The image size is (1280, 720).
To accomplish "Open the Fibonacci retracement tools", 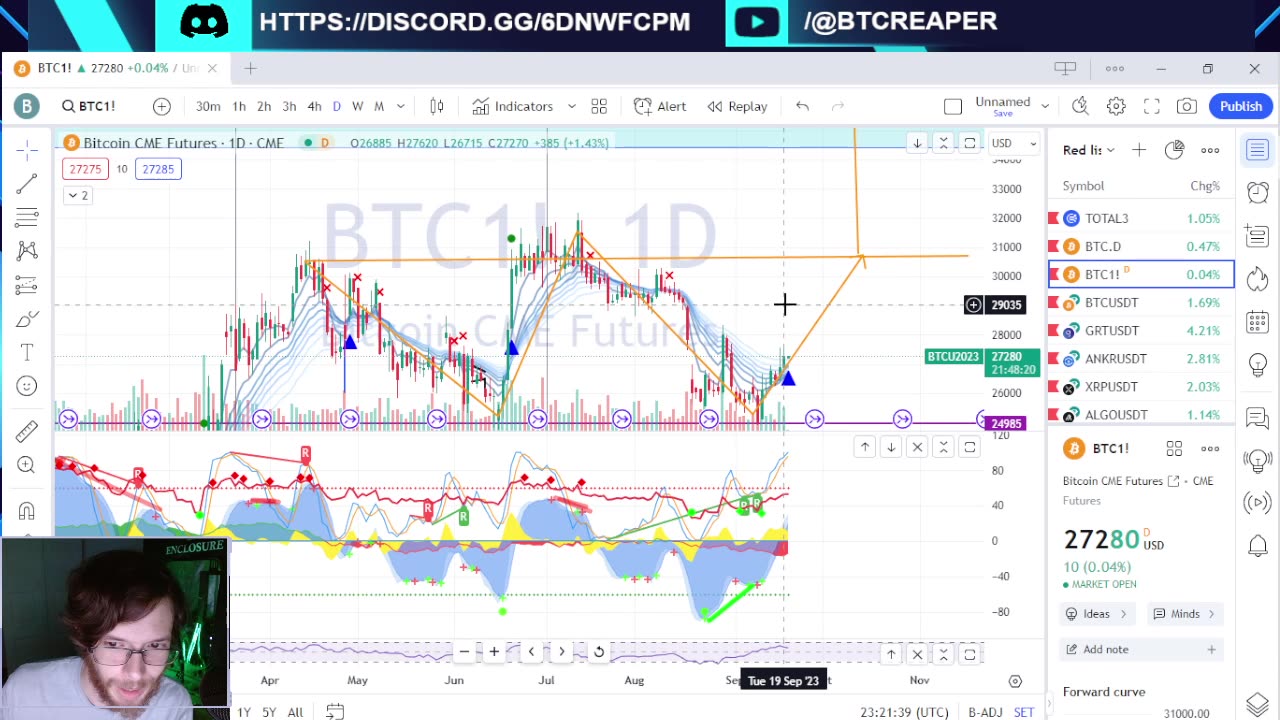I will coord(27,217).
